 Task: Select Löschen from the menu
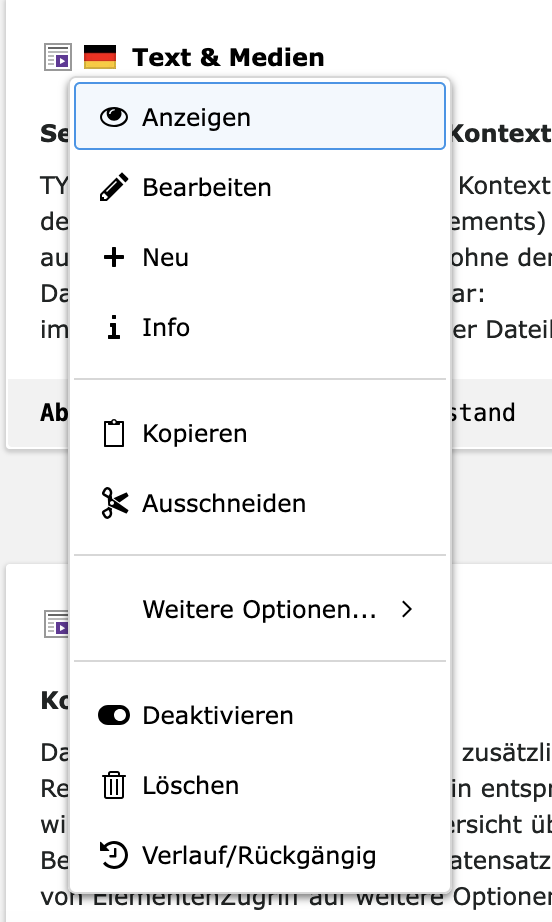(x=260, y=786)
